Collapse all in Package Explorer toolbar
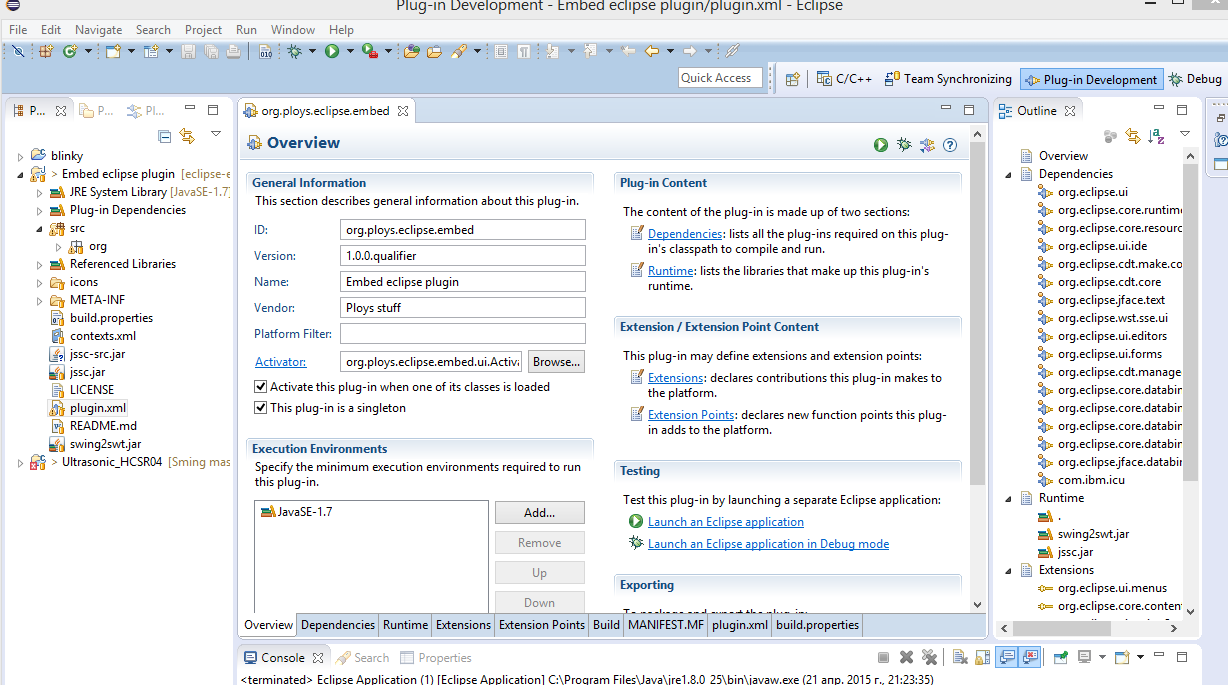Image resolution: width=1228 pixels, height=685 pixels. pyautogui.click(x=165, y=135)
